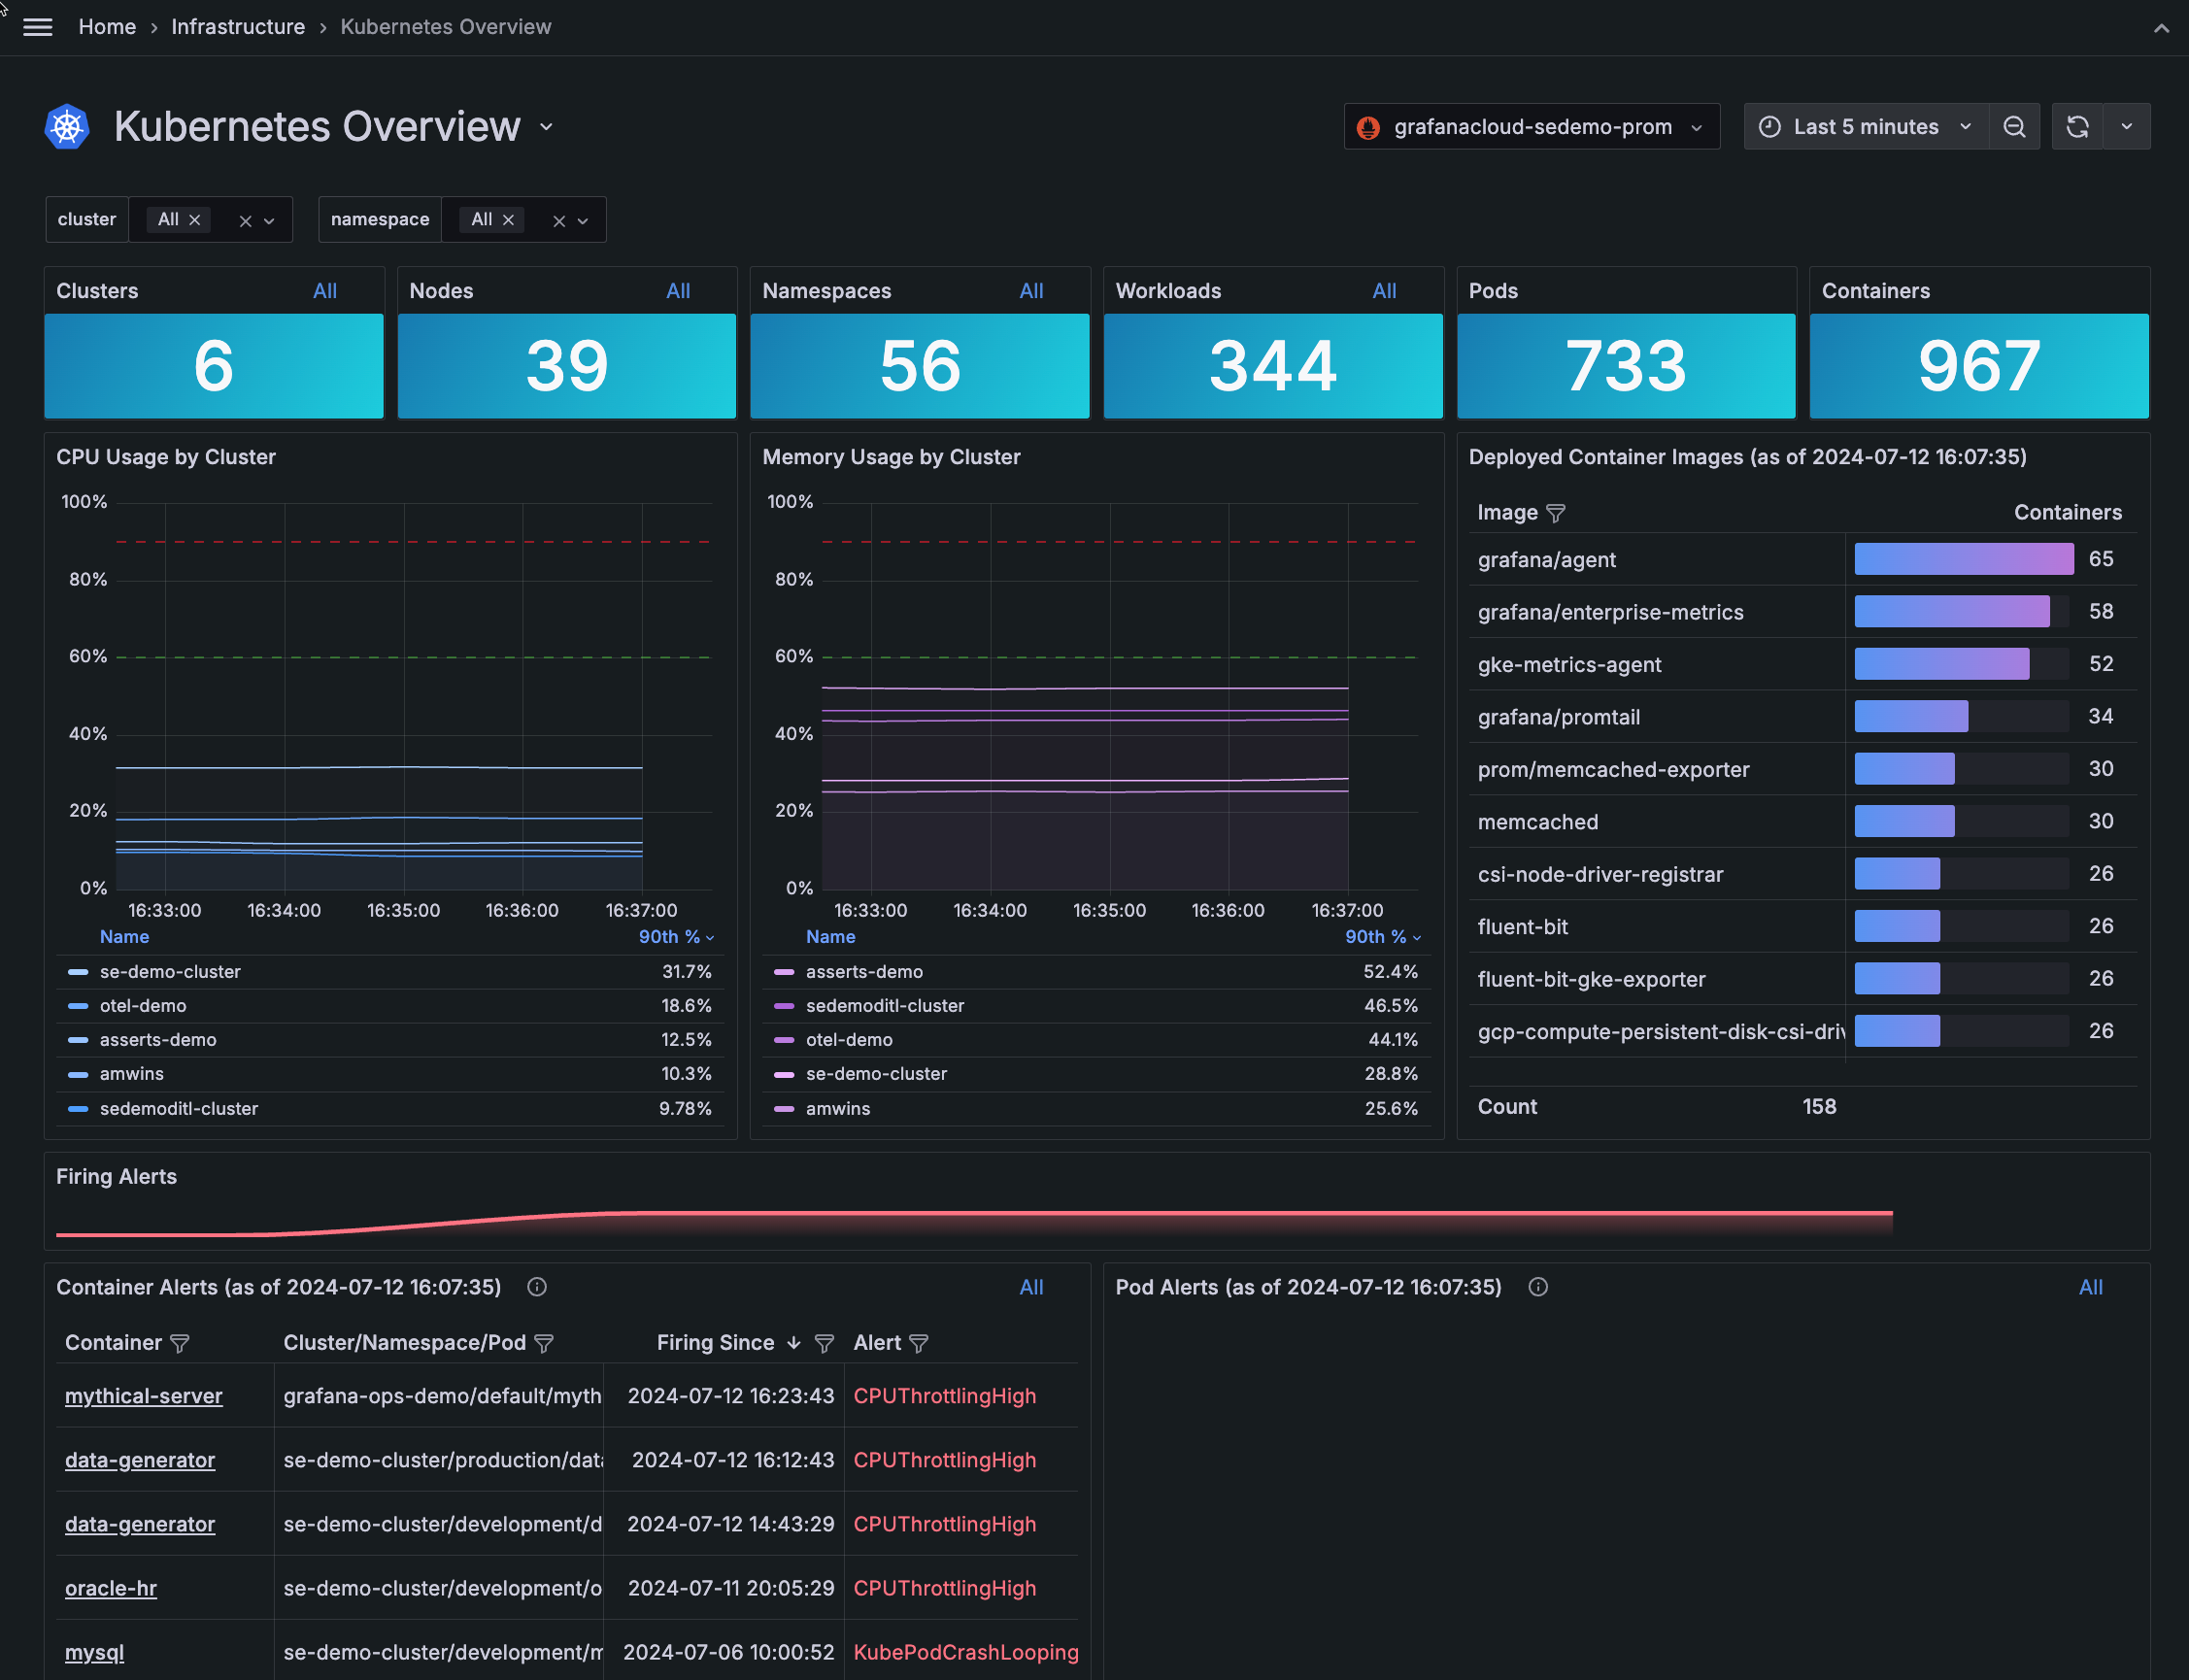Click All on the Pod Alerts panel
The height and width of the screenshot is (1680, 2189).
2091,1287
